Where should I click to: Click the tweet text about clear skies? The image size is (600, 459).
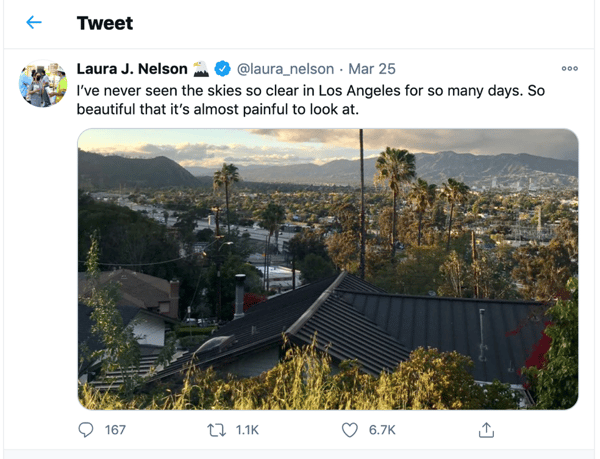(x=311, y=100)
